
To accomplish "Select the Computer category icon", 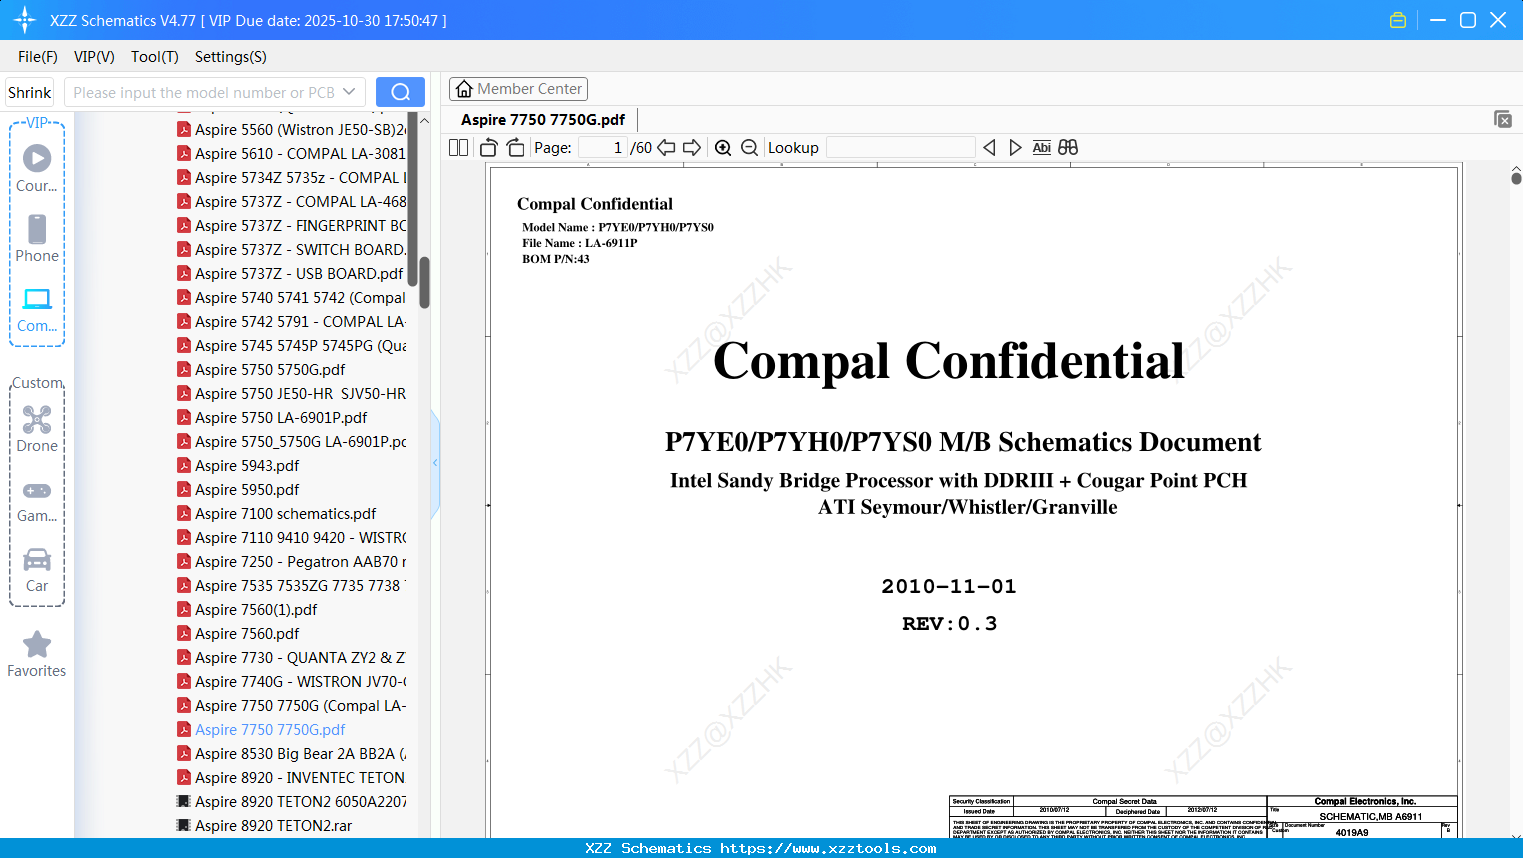I will (37, 309).
